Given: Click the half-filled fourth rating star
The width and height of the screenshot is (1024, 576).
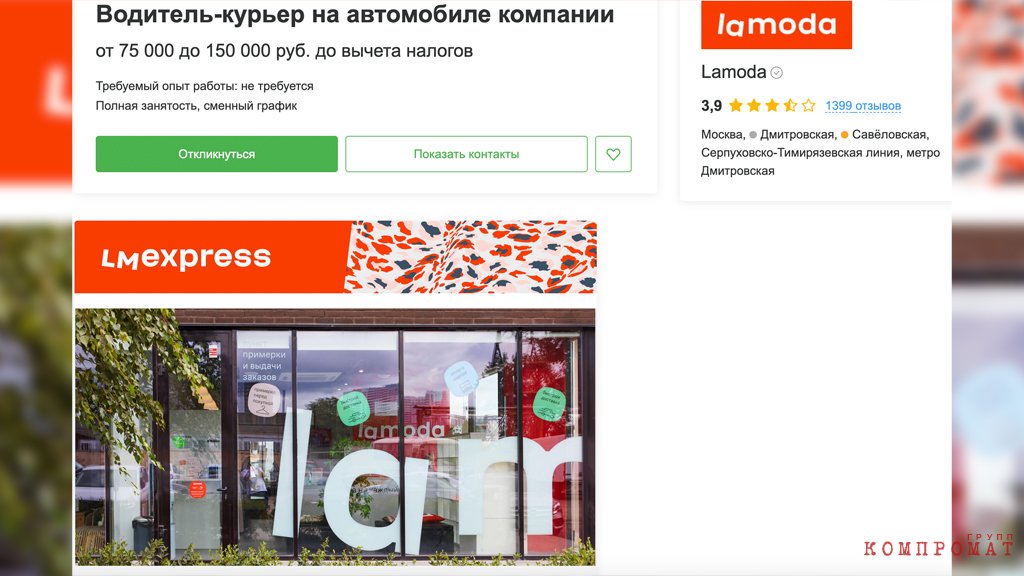Looking at the screenshot, I should tap(790, 105).
